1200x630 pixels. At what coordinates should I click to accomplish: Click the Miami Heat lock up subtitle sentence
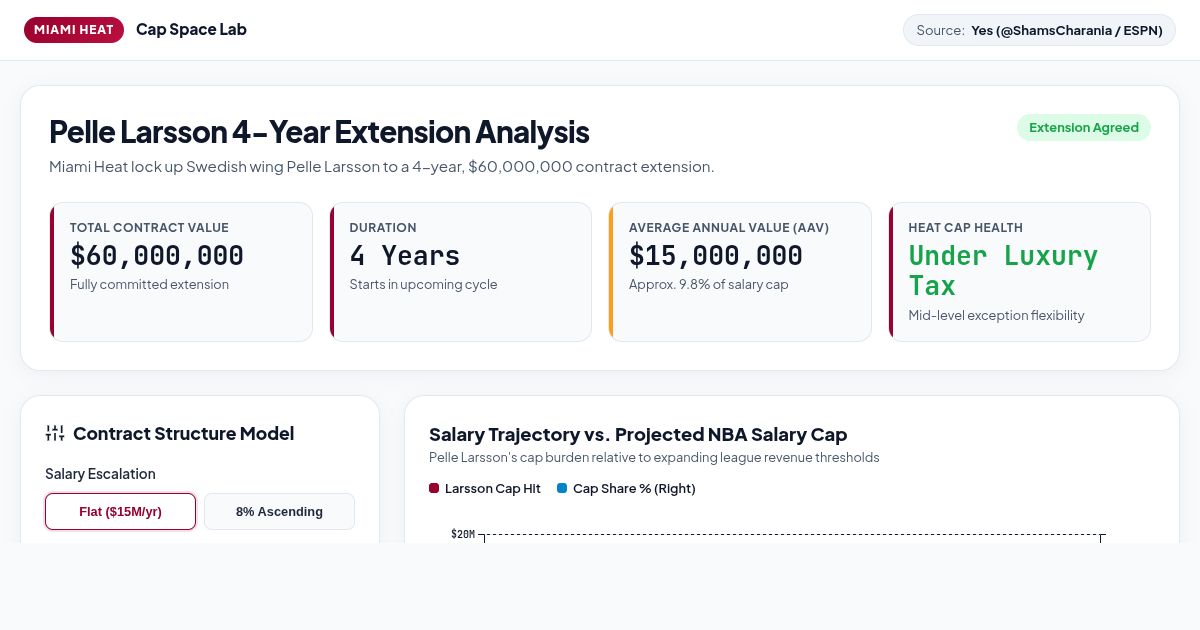click(x=382, y=167)
